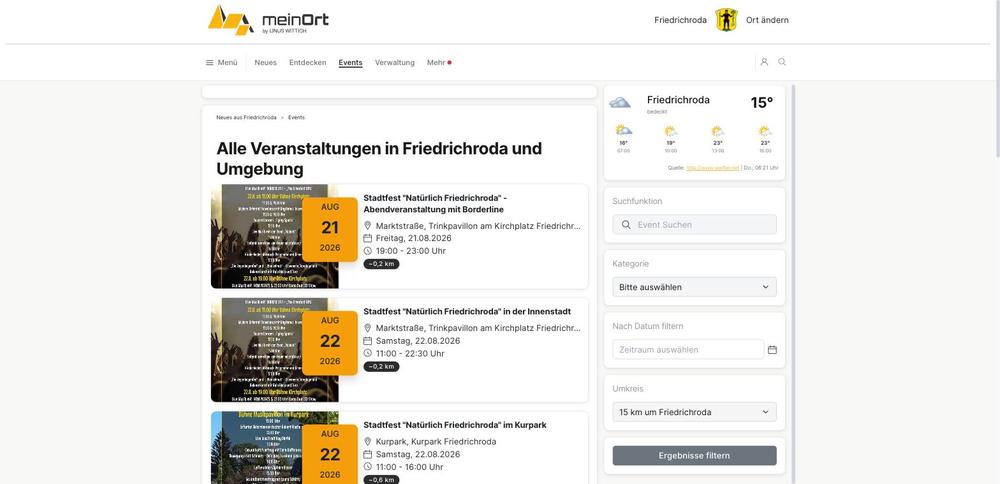Image resolution: width=1000 pixels, height=484 pixels.
Task: Open thumbnail of Borderline Abendveranstaltung event
Action: (x=275, y=237)
